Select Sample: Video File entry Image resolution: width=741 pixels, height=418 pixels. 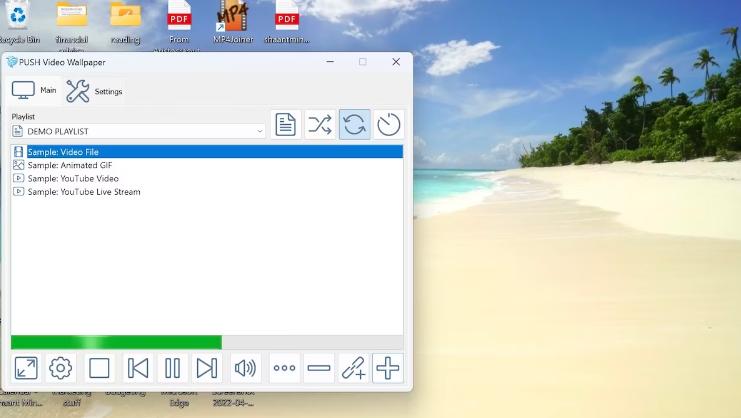tap(207, 152)
